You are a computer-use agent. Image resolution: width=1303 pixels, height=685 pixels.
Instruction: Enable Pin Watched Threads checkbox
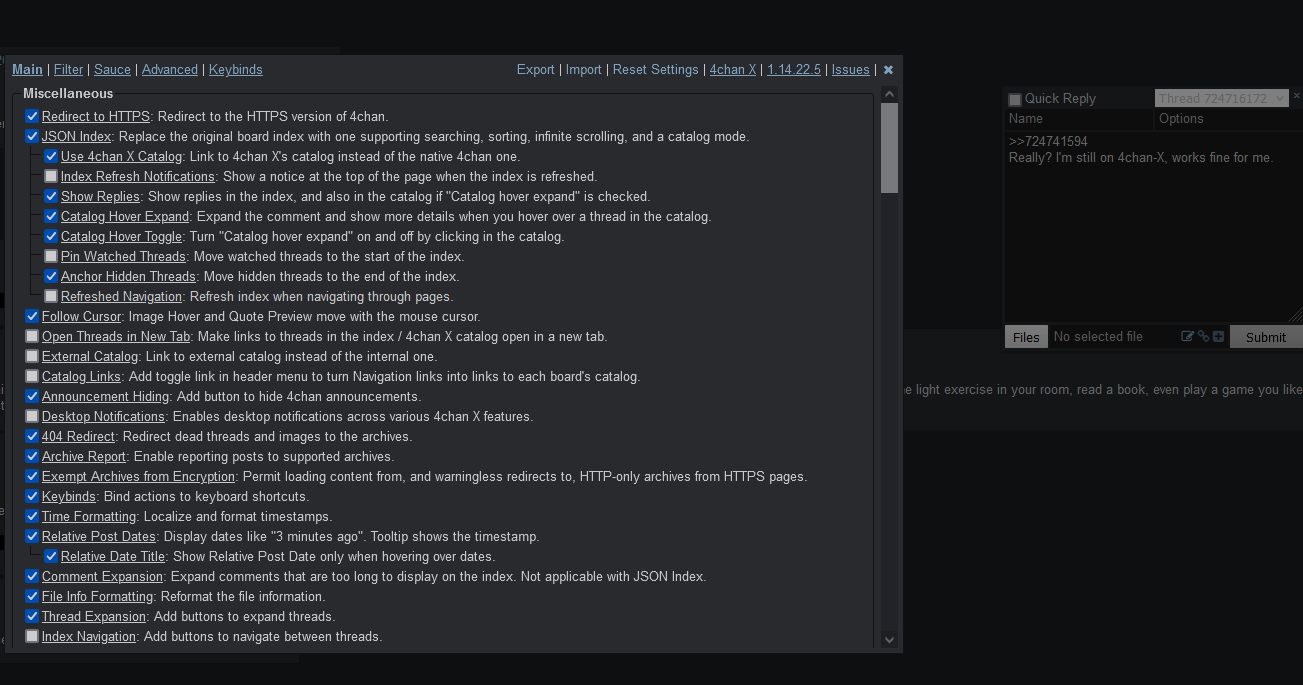coord(51,256)
